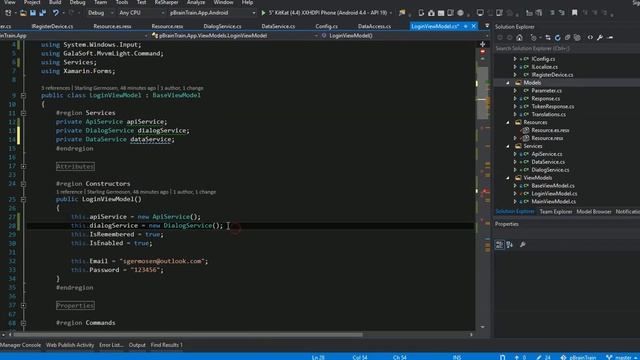This screenshot has width=640, height=360.
Task: Open the Error List panel tab
Action: click(111, 345)
